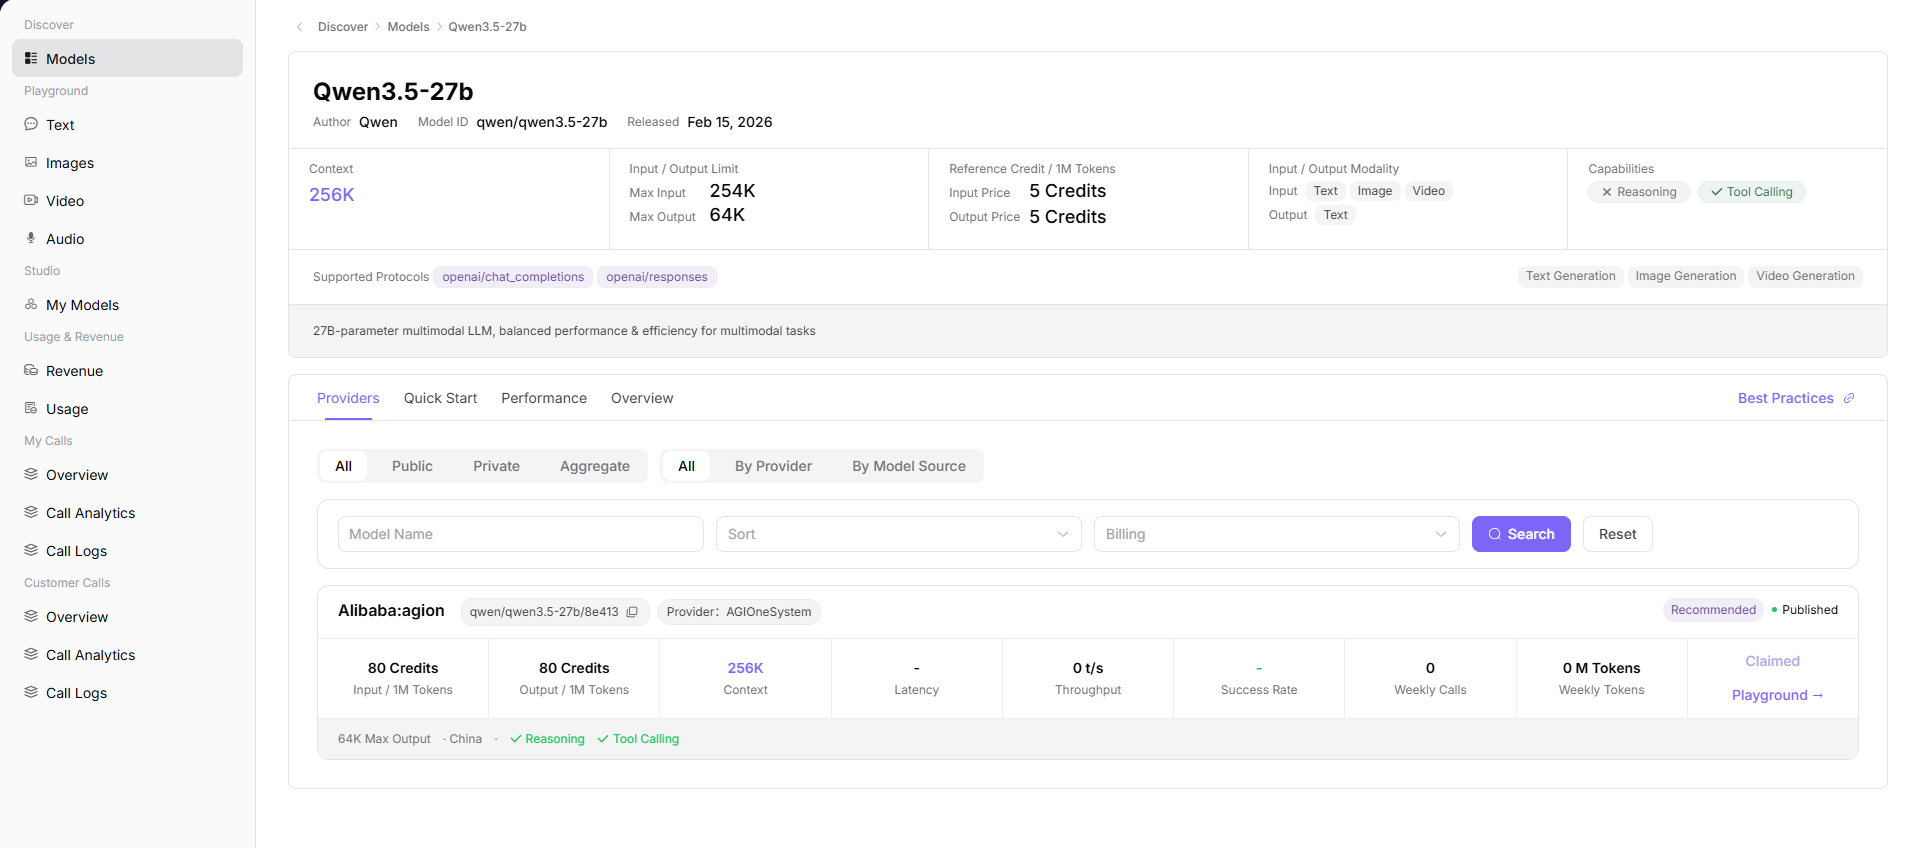Image resolution: width=1906 pixels, height=848 pixels.
Task: Click the openai/responses protocol tag
Action: (656, 277)
